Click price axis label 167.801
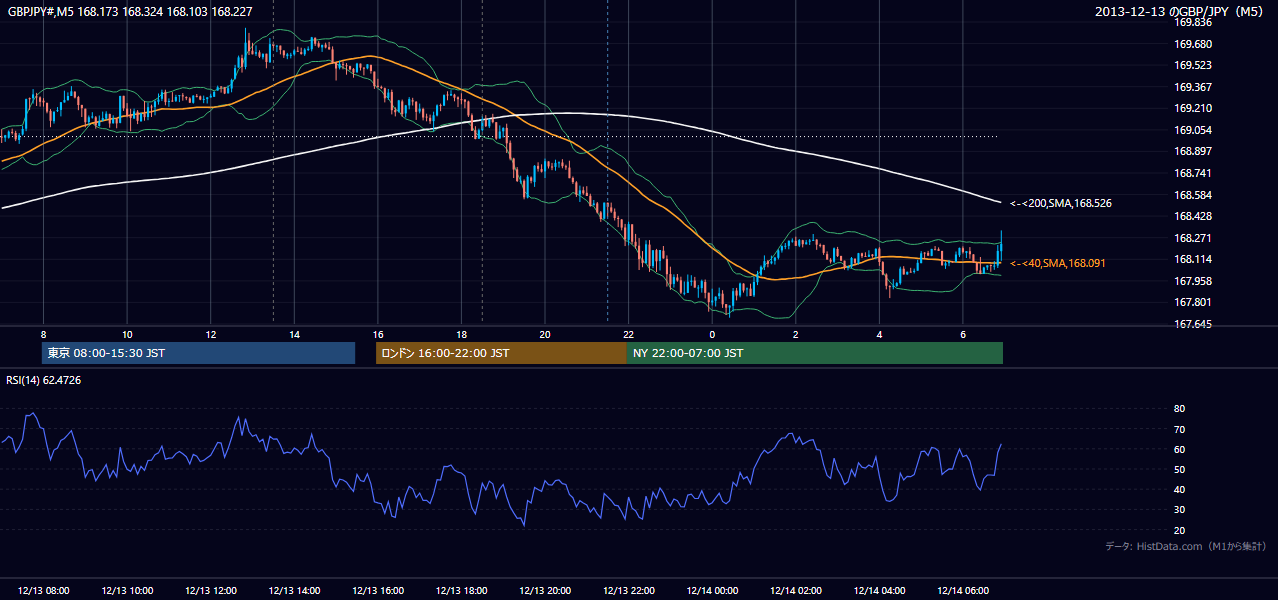 point(1193,302)
